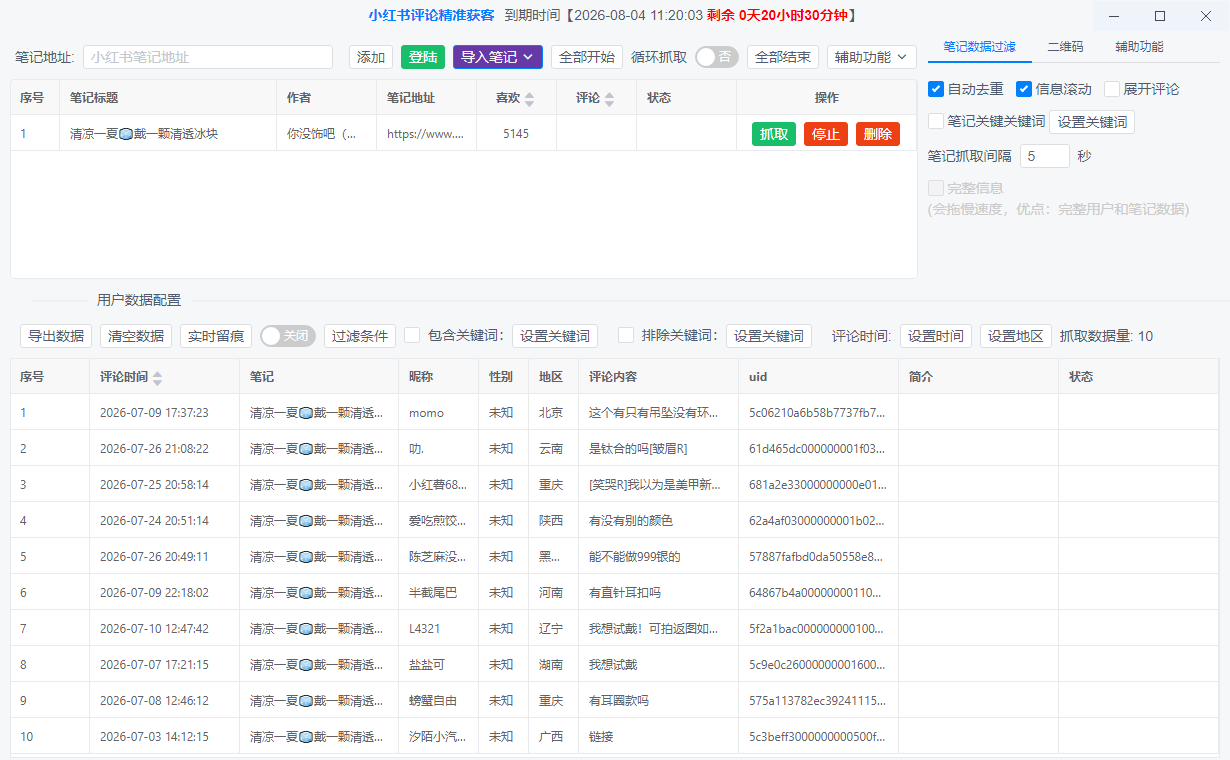Click the note's https://www... address cell

point(427,133)
